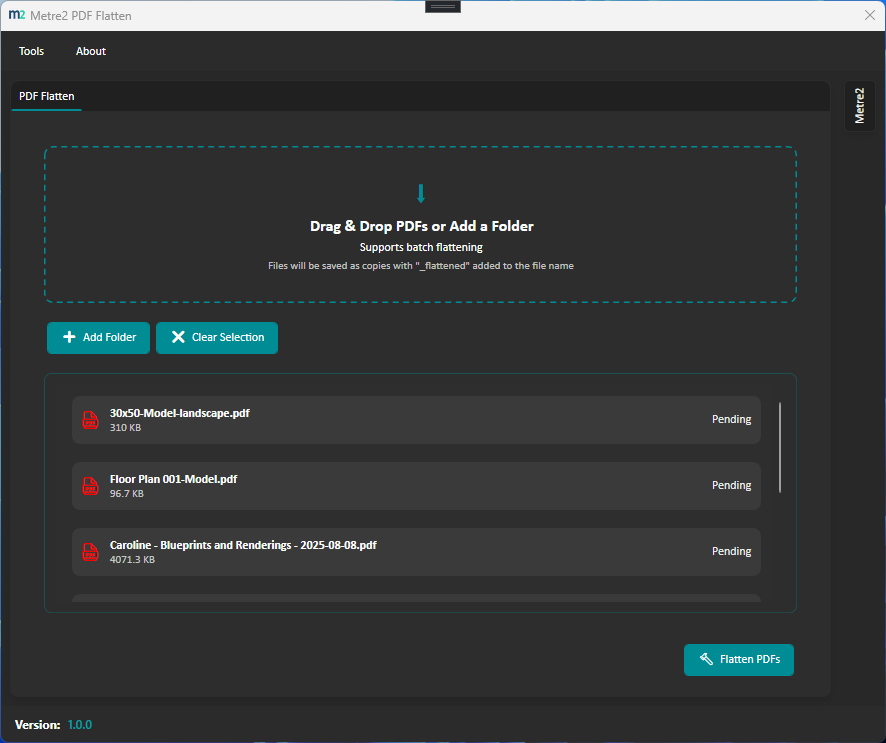Image resolution: width=886 pixels, height=743 pixels.
Task: Switch to the PDF Flatten tab
Action: (x=46, y=96)
